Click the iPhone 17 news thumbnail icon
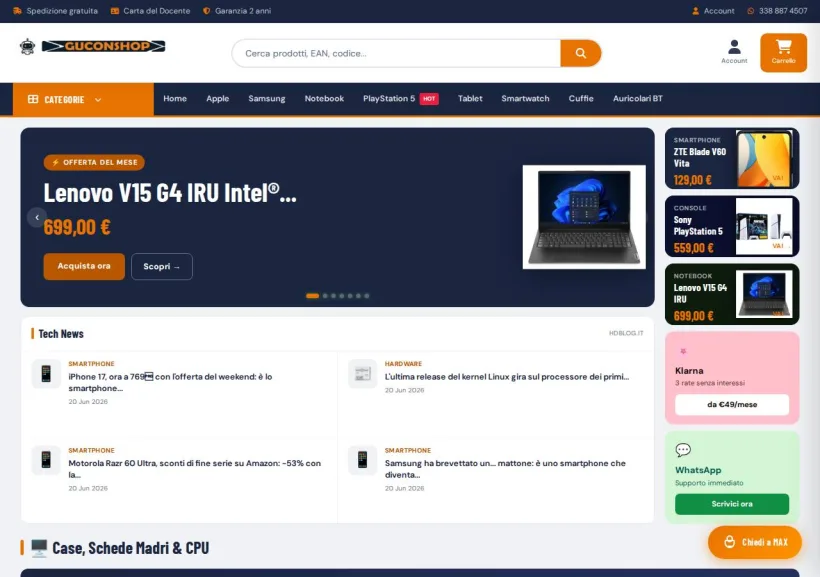The width and height of the screenshot is (820, 577). tap(46, 374)
